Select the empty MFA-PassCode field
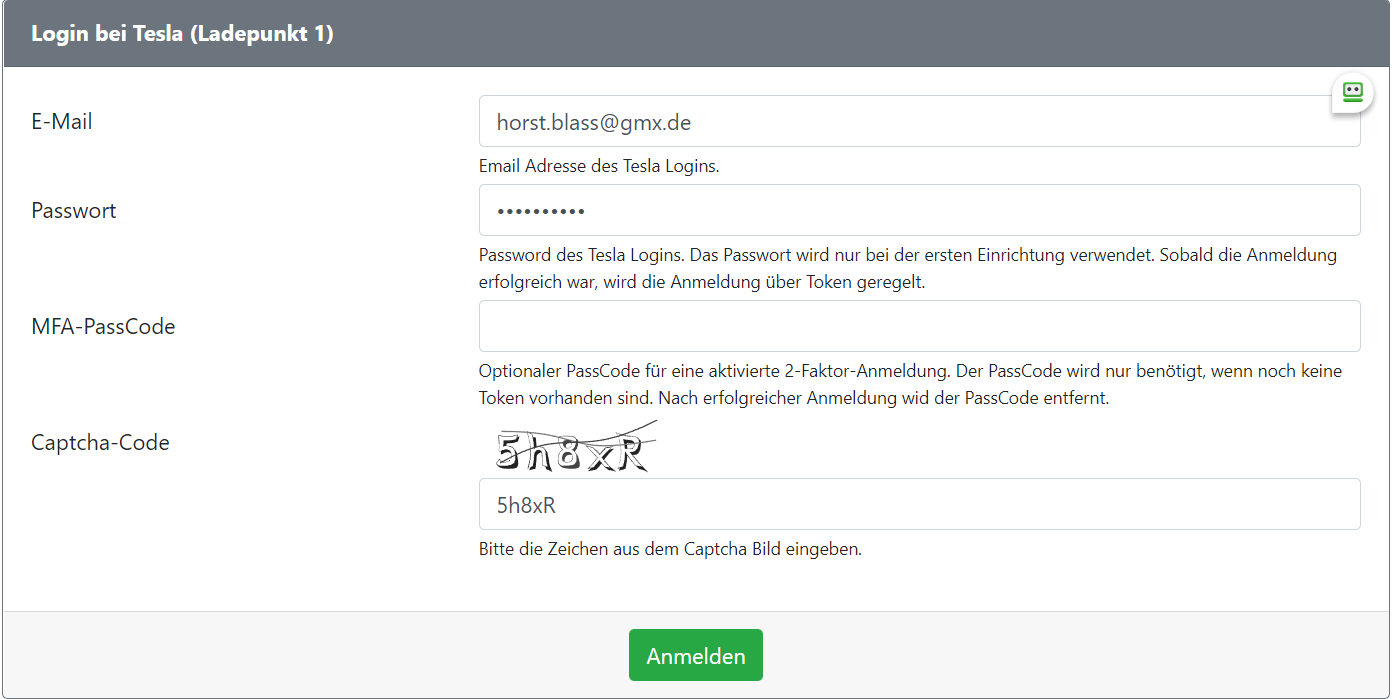This screenshot has height=699, width=1400. 919,326
